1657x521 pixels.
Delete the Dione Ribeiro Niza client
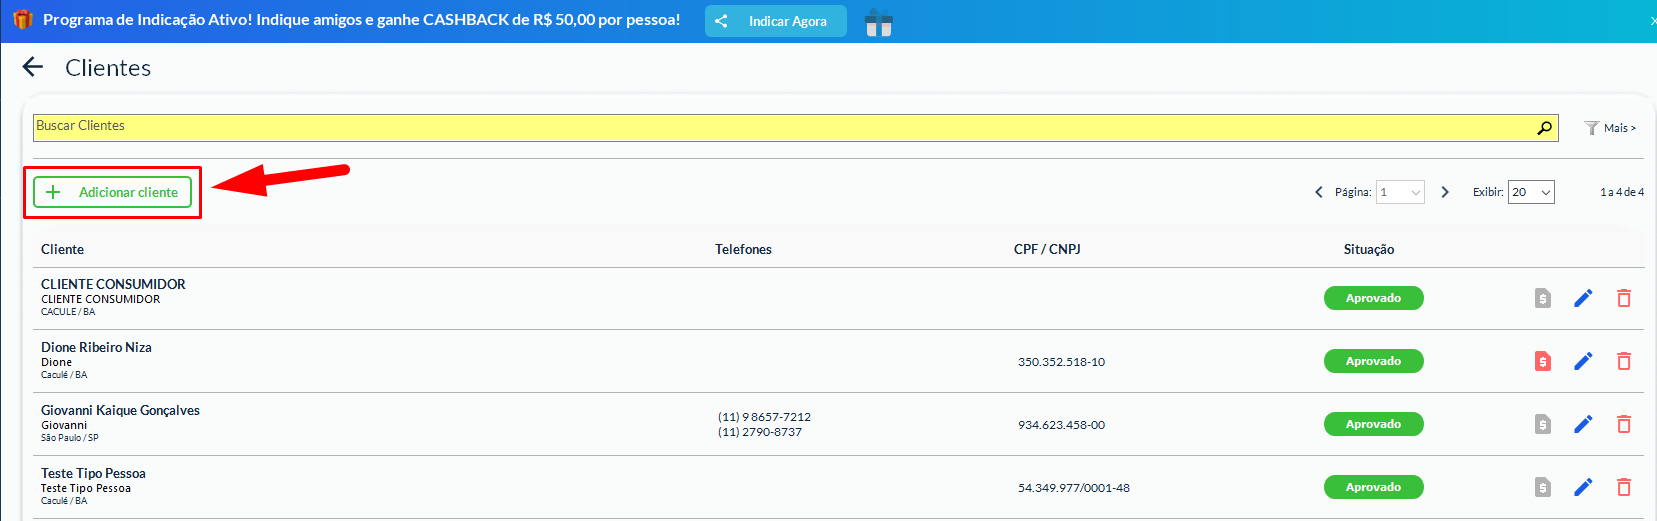click(x=1624, y=361)
